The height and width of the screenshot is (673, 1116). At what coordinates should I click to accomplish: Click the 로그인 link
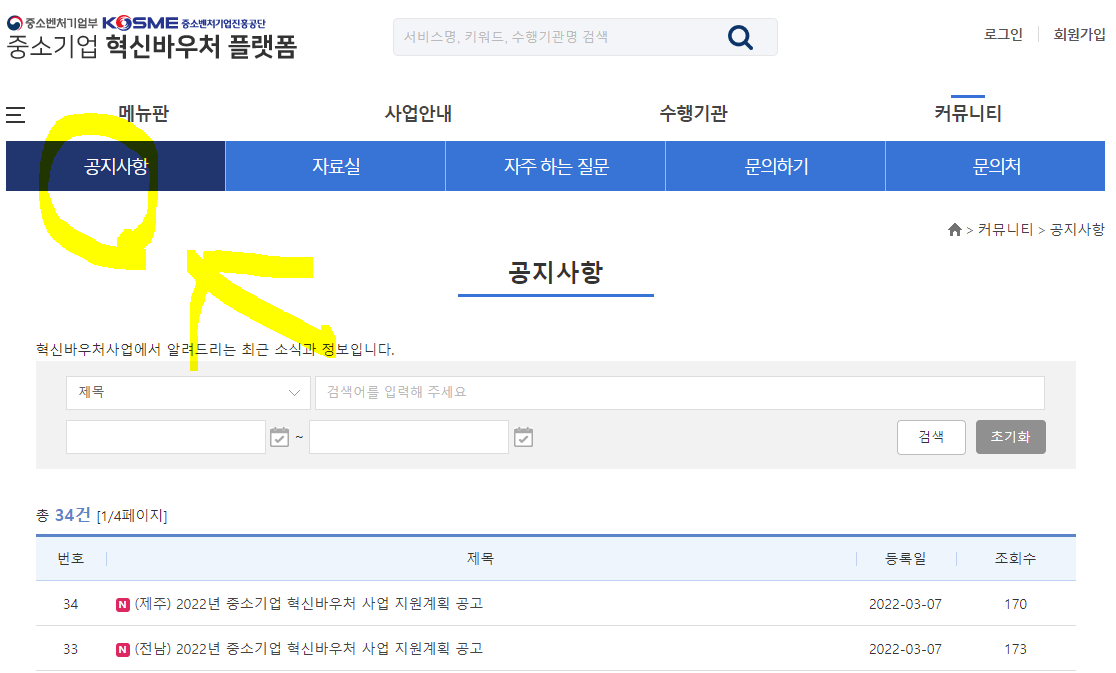click(1001, 33)
